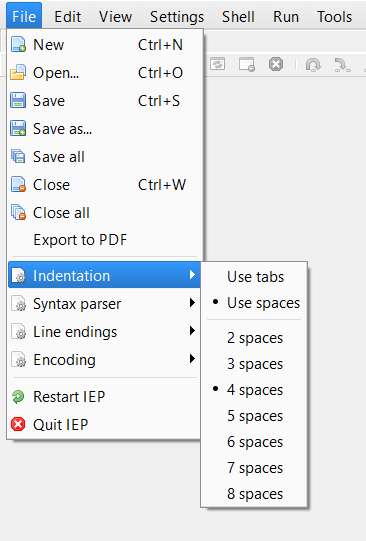The image size is (366, 541).
Task: Click the Save all icon
Action: tap(18, 156)
